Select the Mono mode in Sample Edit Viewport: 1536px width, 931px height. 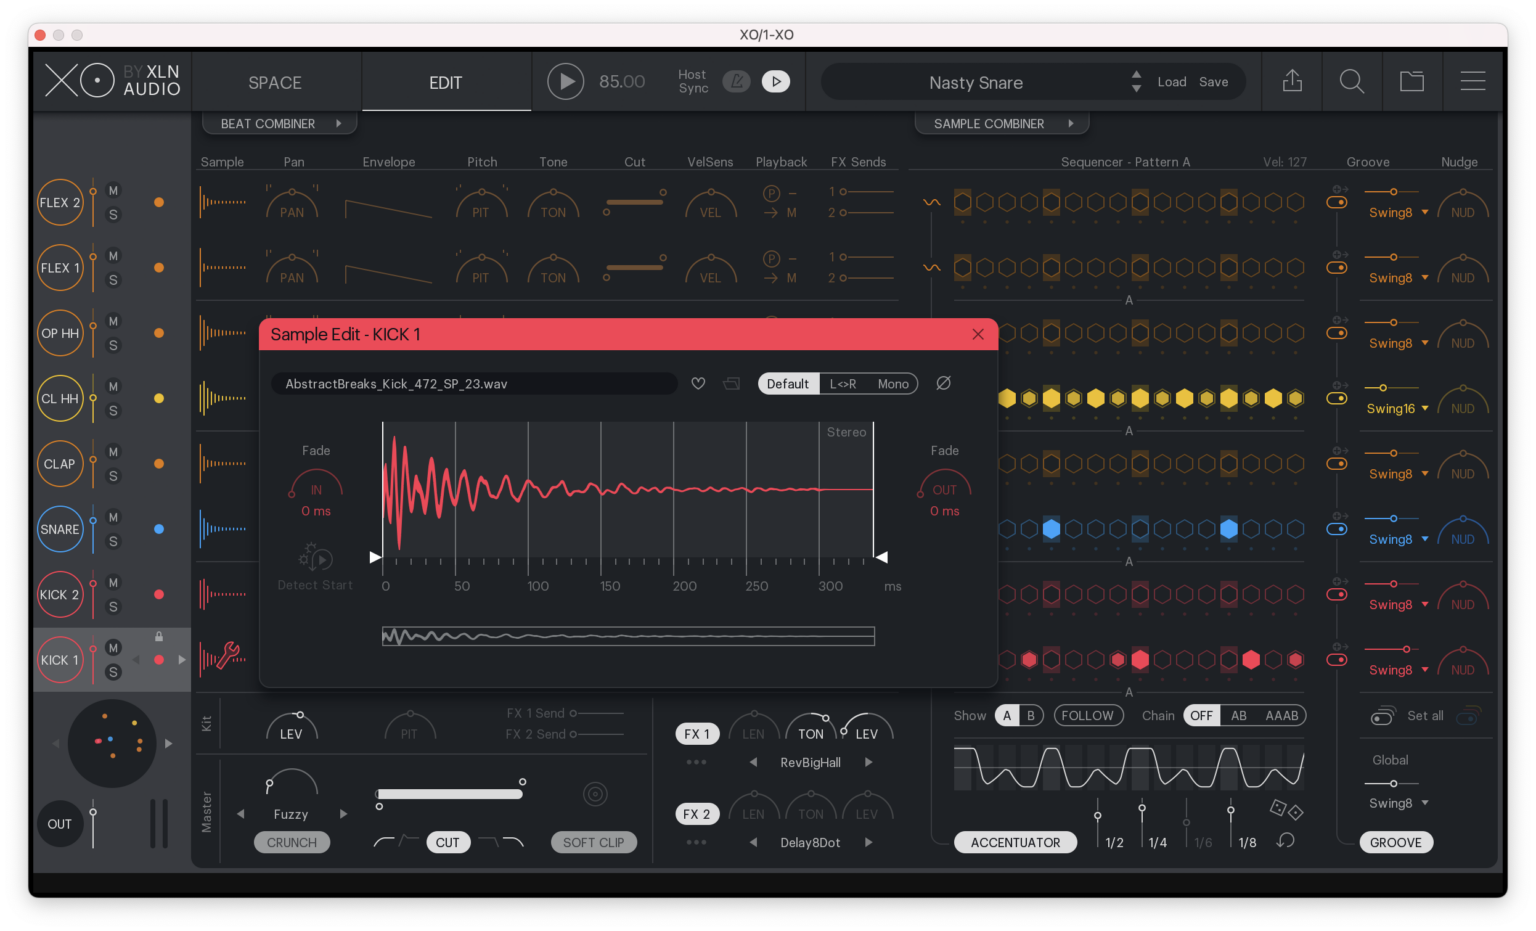point(893,383)
